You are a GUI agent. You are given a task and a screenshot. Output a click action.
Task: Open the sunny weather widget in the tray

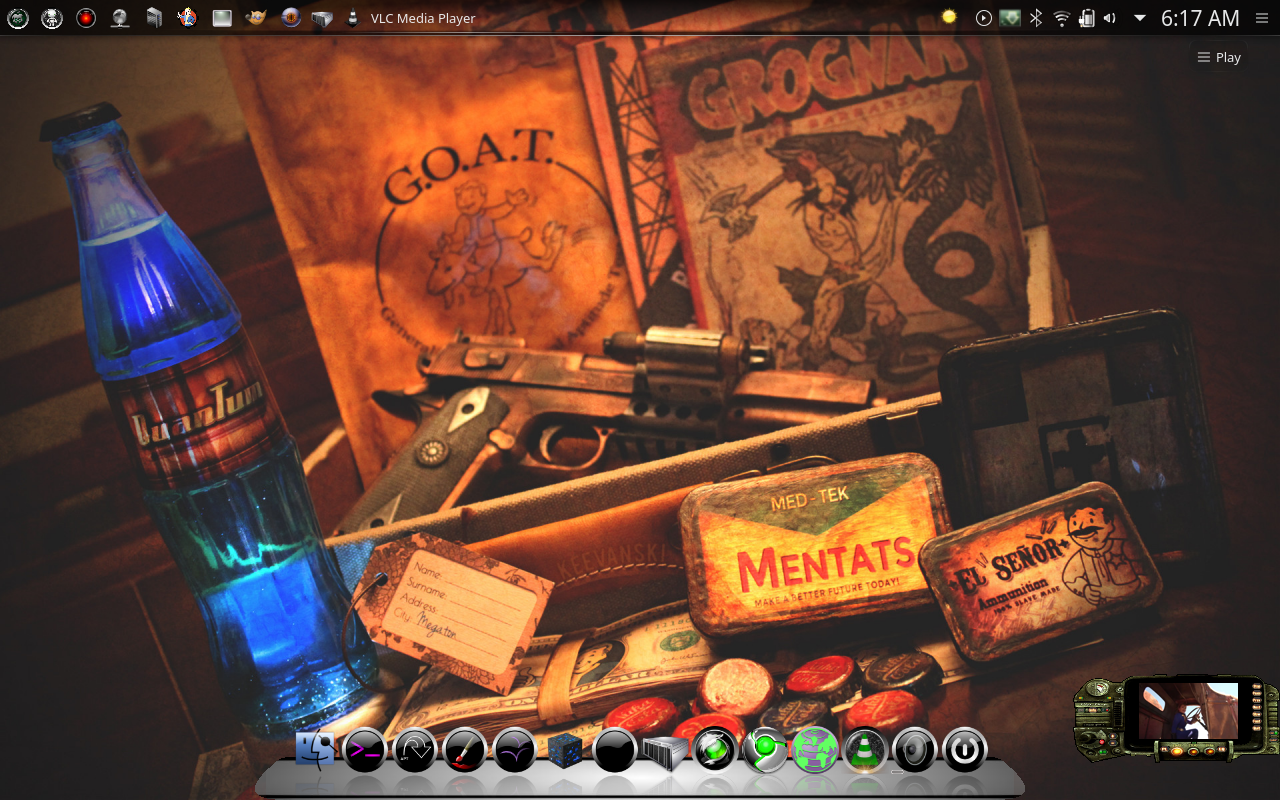[948, 18]
